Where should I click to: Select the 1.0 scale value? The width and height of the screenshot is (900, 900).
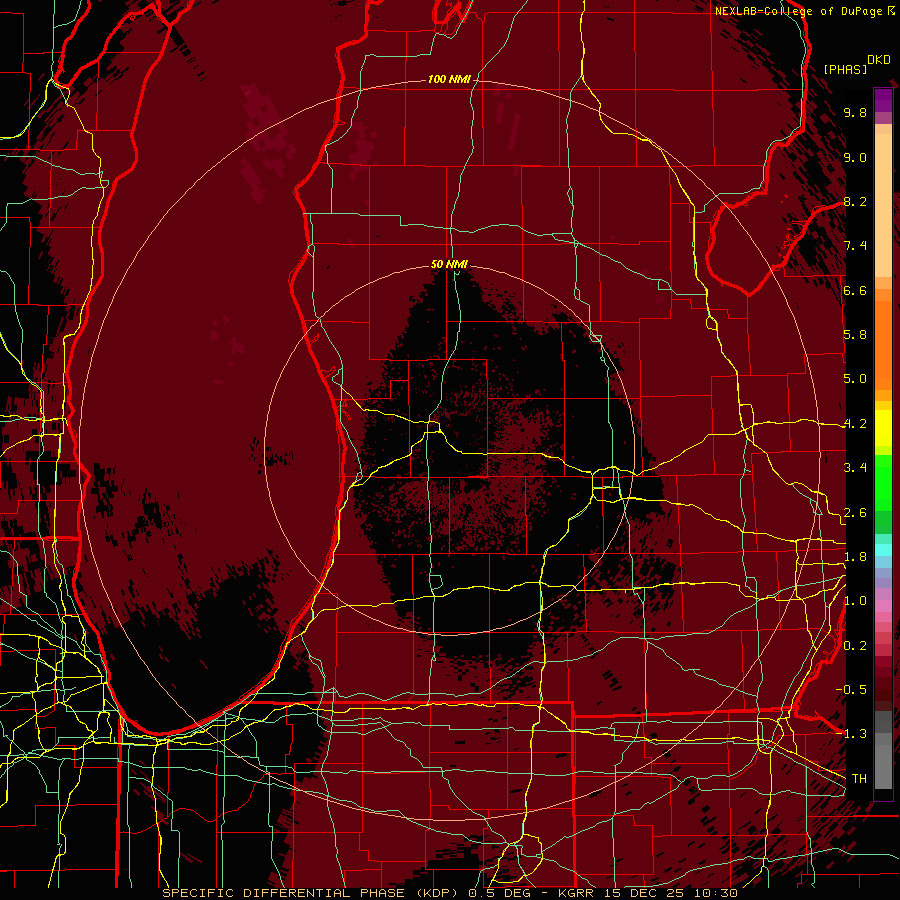[x=855, y=601]
